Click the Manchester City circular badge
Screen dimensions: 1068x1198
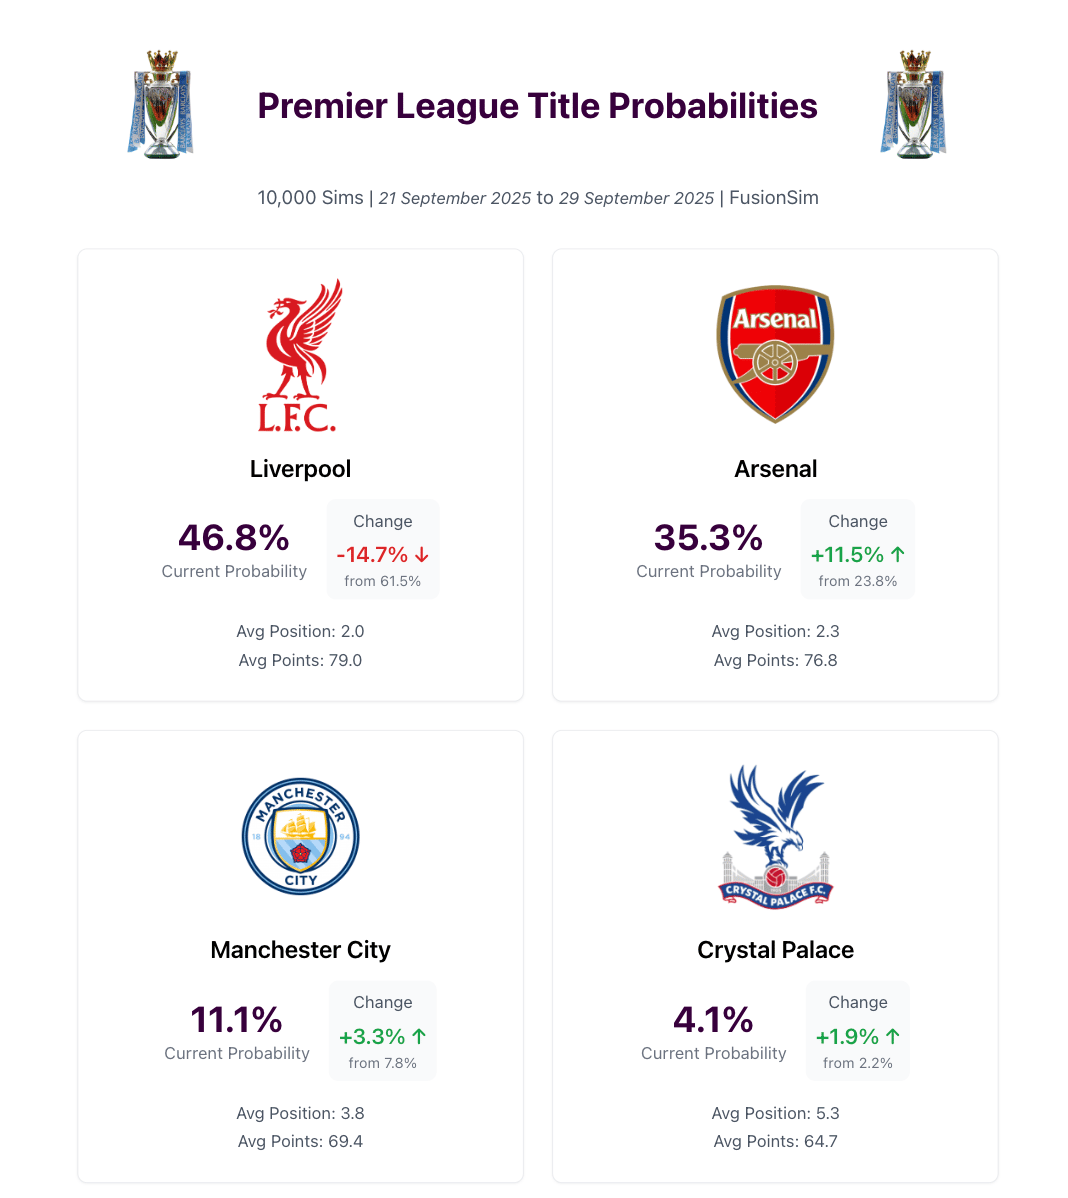[x=300, y=836]
